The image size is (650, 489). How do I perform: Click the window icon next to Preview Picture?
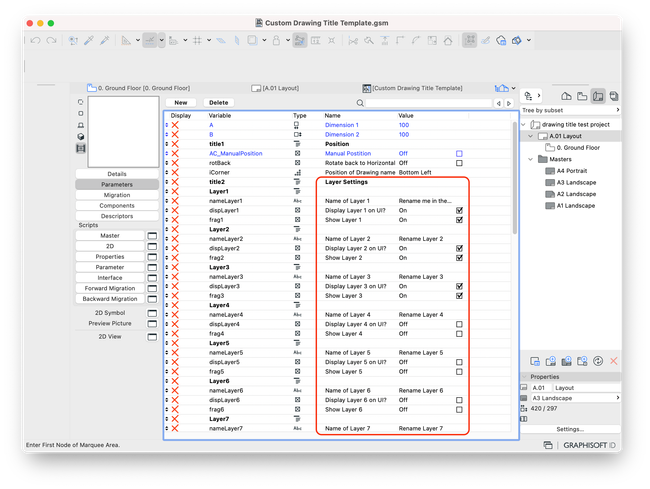152,323
